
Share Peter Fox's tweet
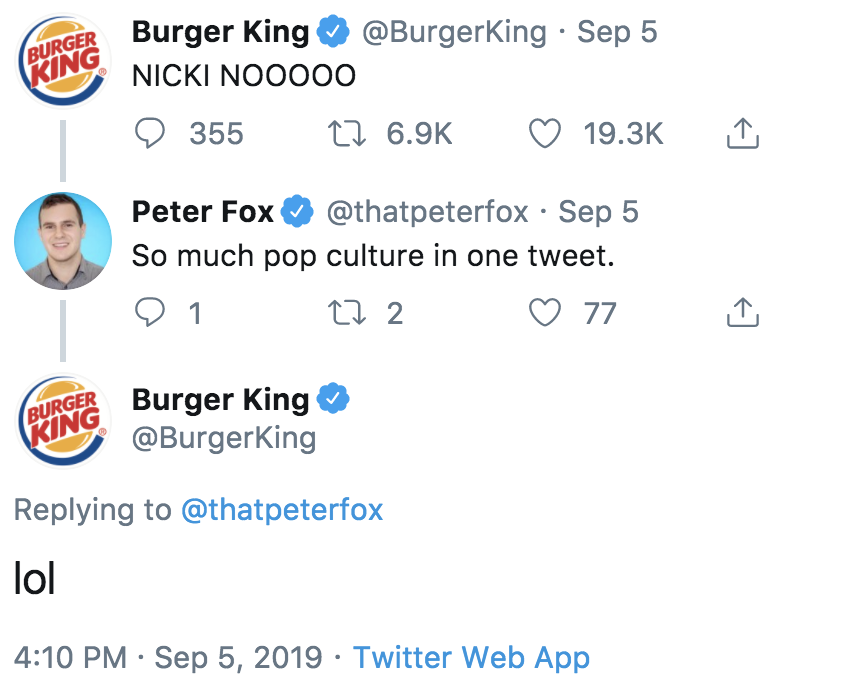pos(743,314)
